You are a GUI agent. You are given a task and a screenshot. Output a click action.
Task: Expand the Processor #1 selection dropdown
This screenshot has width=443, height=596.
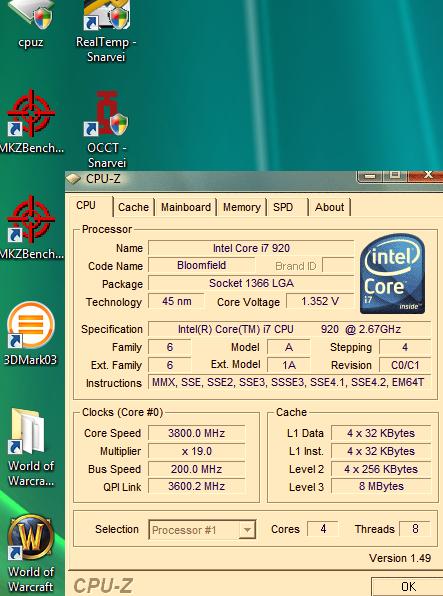(x=247, y=529)
